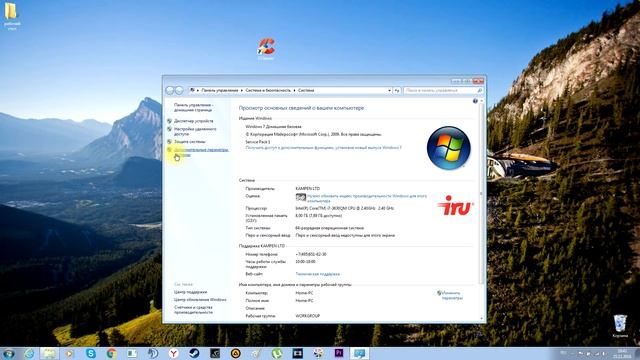The height and width of the screenshot is (360, 640).
Task: Open Центр обновления Windows link
Action: coord(200,300)
